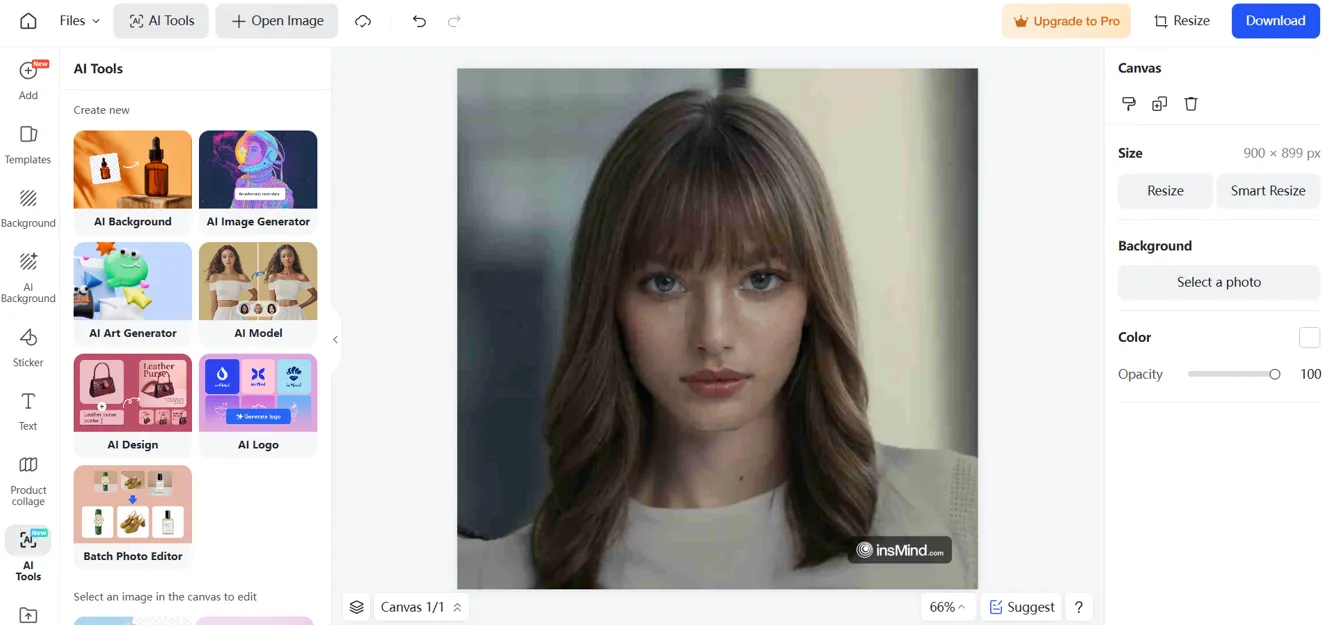Screen dimensions: 1322x625
Task: Adjust the Opacity slider handle
Action: coord(1274,374)
